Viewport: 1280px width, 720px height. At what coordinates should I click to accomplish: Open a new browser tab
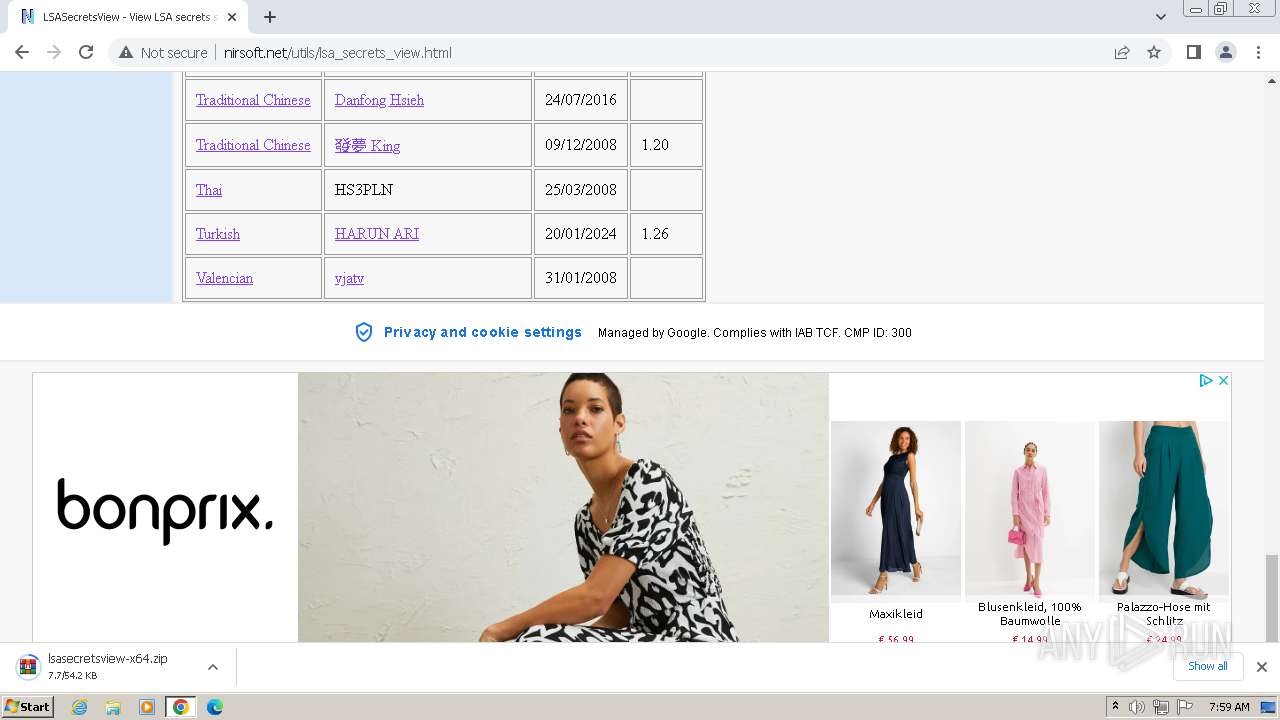(270, 17)
